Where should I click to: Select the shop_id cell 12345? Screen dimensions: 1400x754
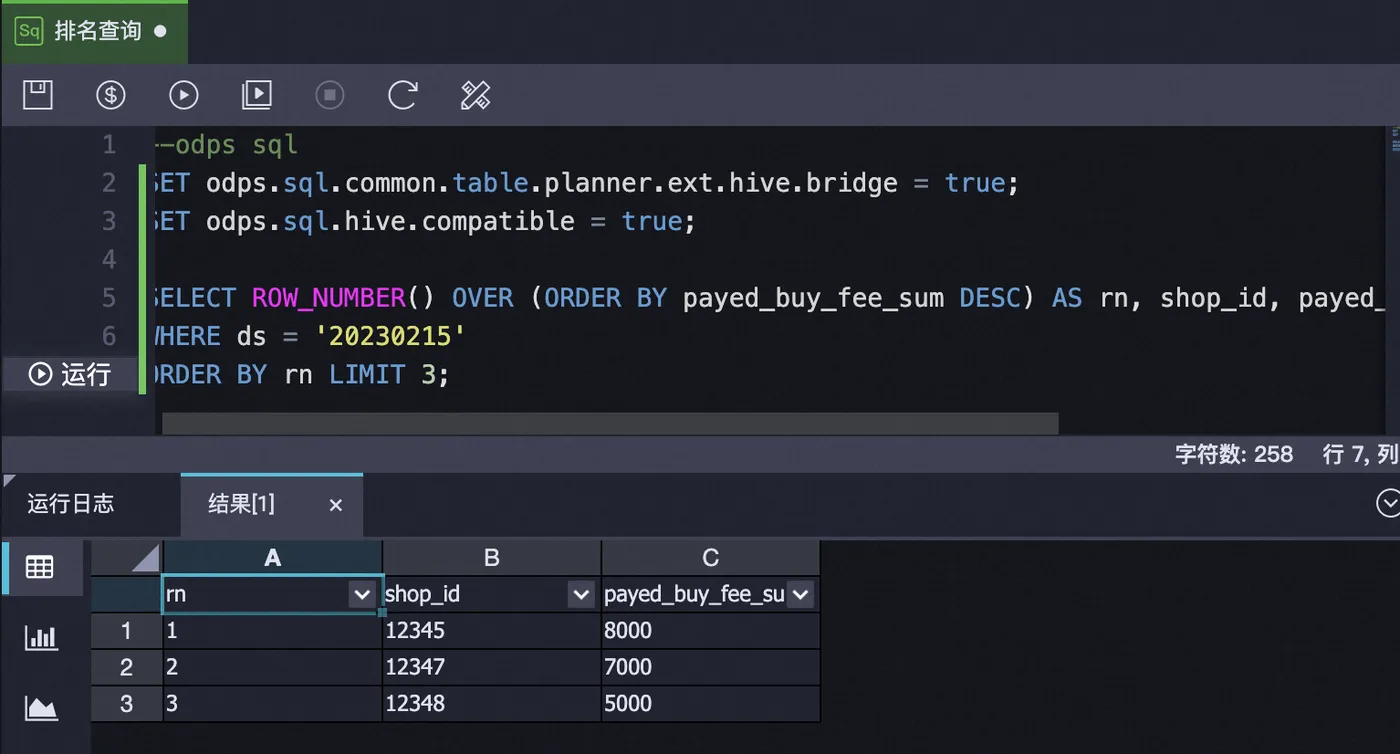click(x=492, y=631)
